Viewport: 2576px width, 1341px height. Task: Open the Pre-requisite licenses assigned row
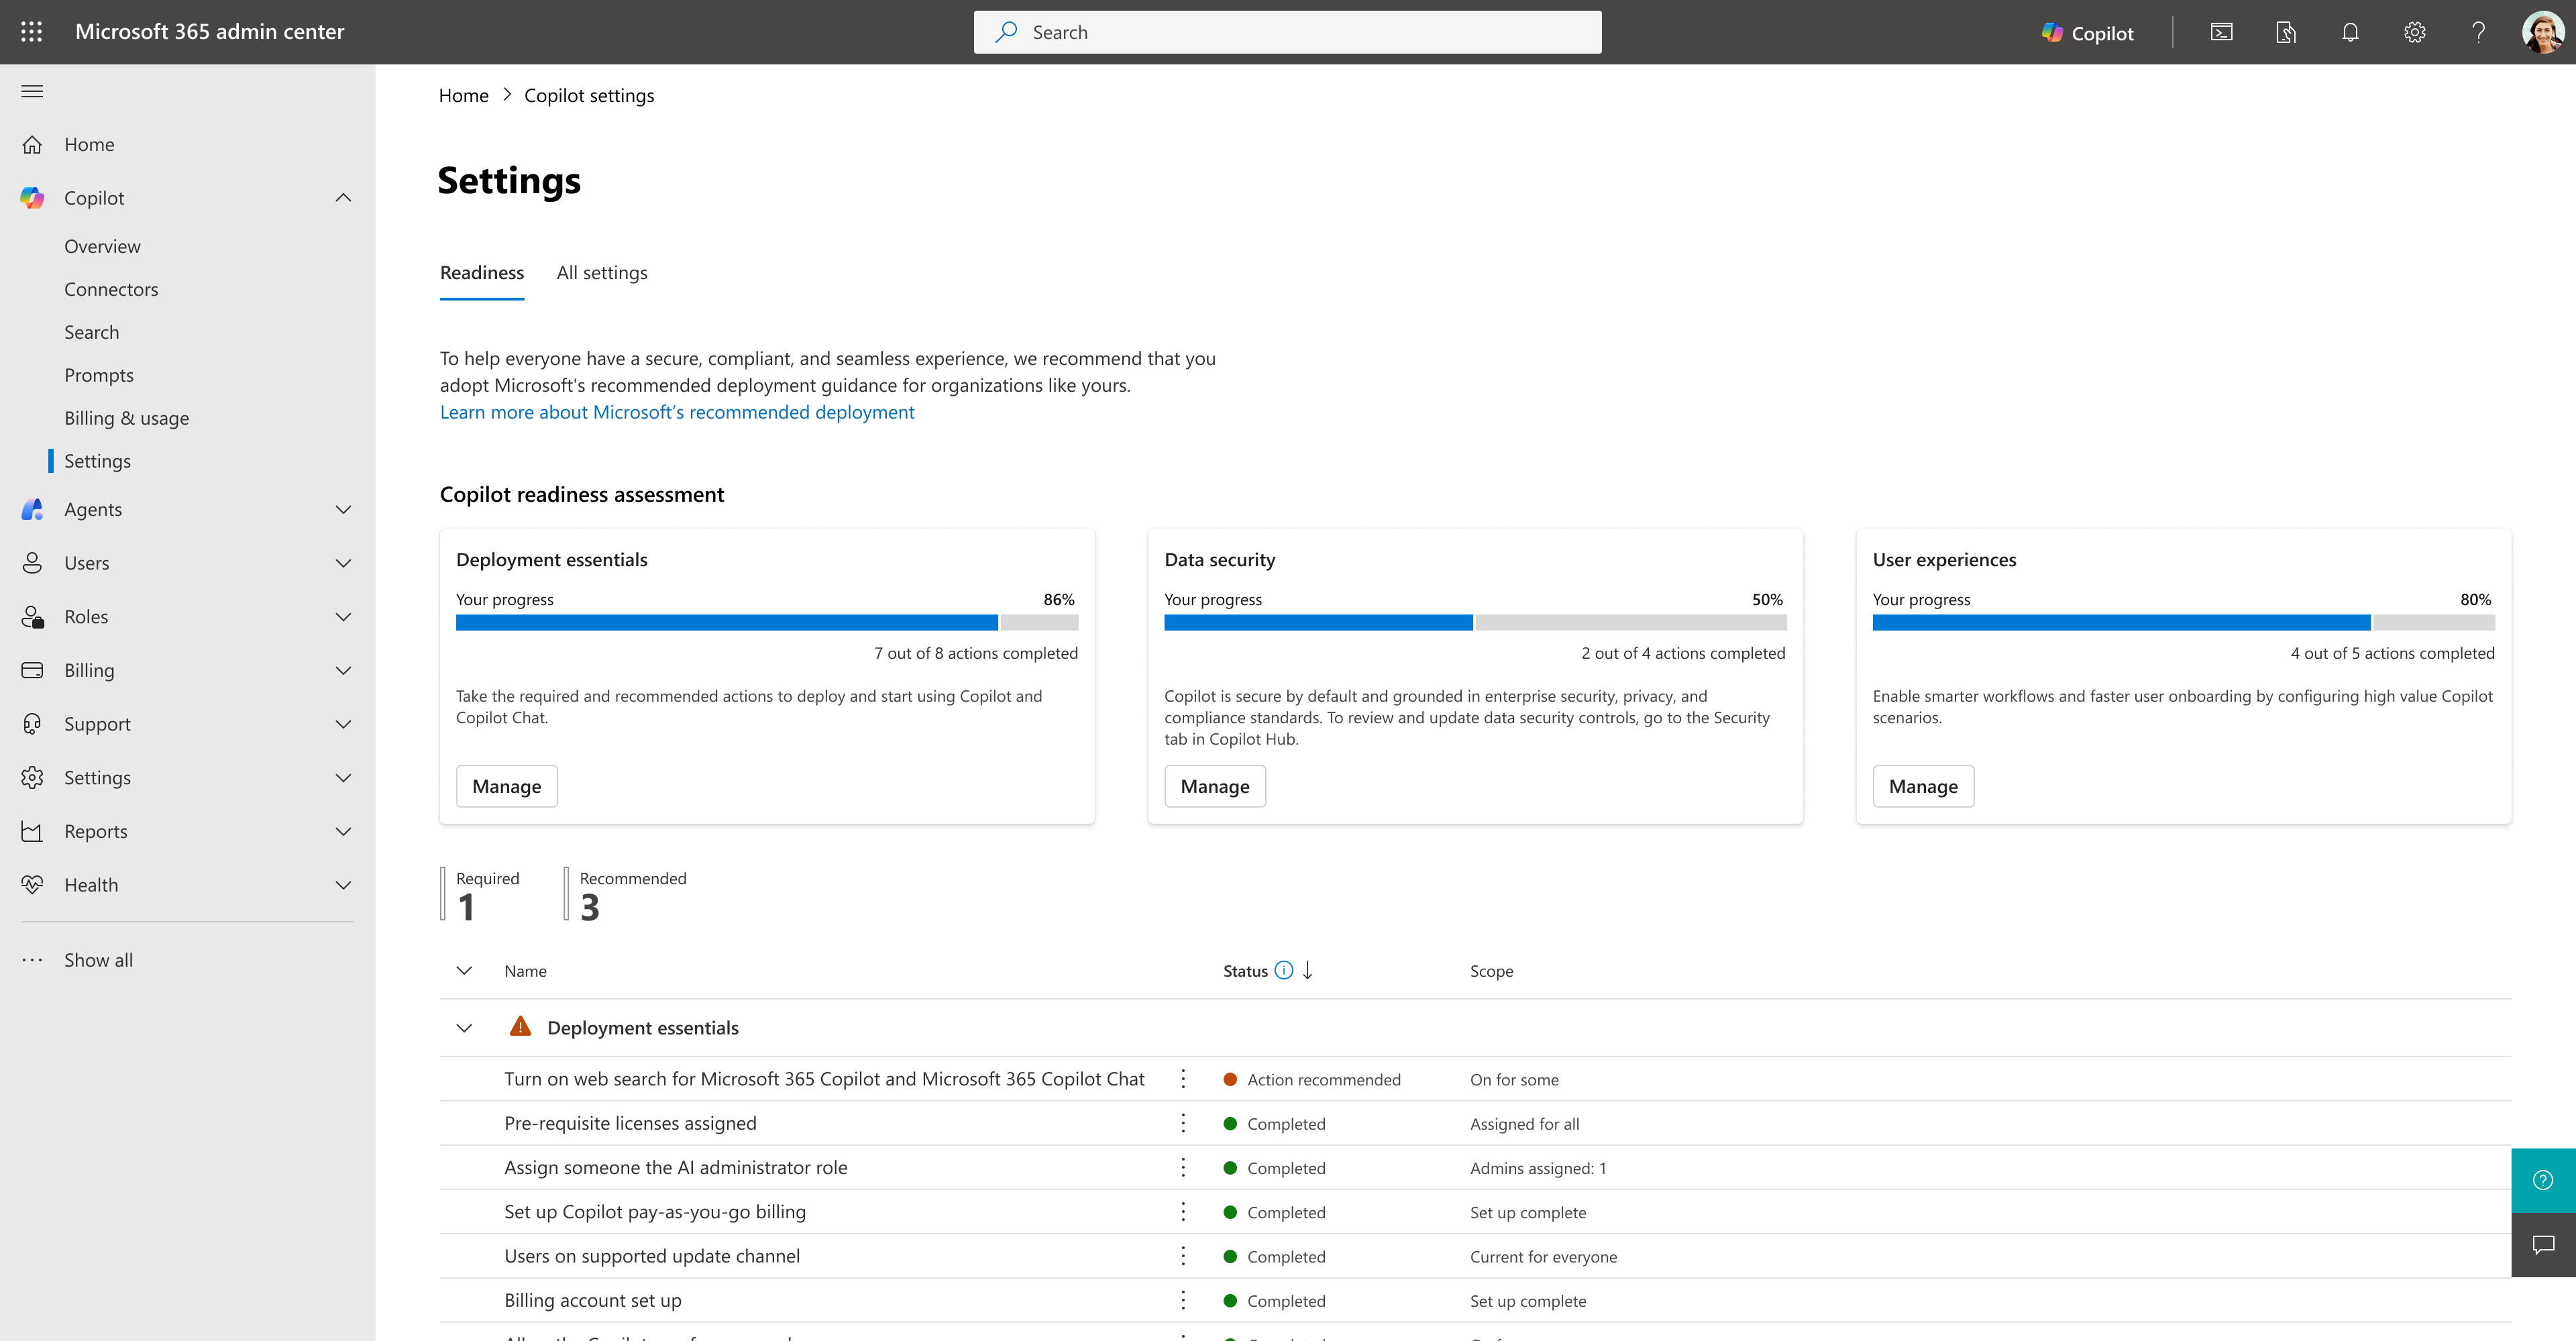(630, 1123)
